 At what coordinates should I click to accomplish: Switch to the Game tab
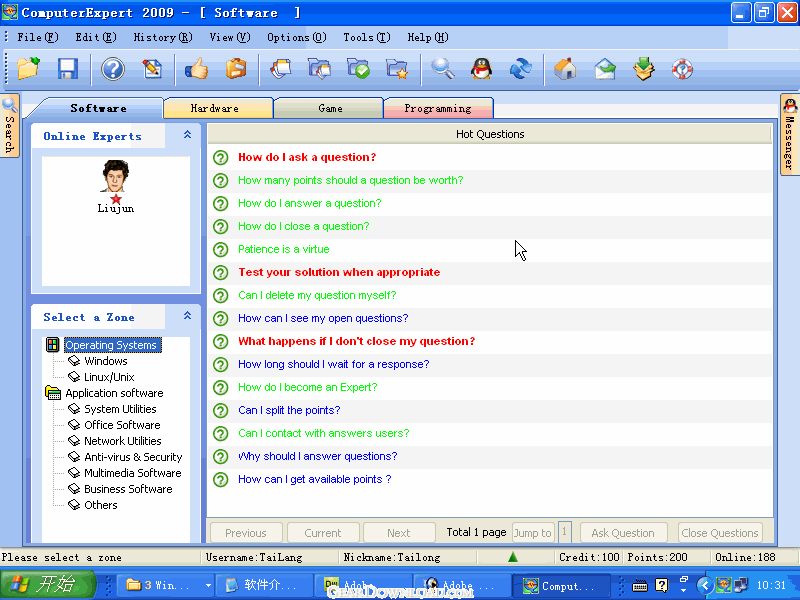click(329, 108)
